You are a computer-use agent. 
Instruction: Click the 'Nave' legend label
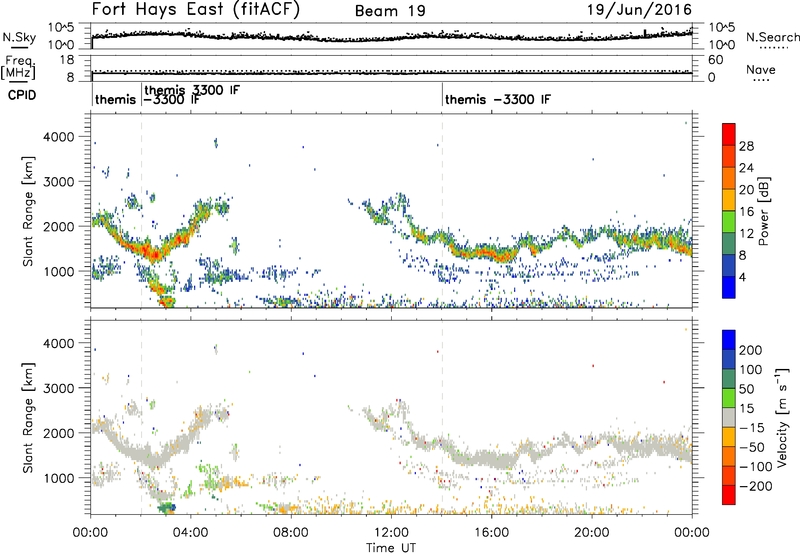[x=761, y=69]
